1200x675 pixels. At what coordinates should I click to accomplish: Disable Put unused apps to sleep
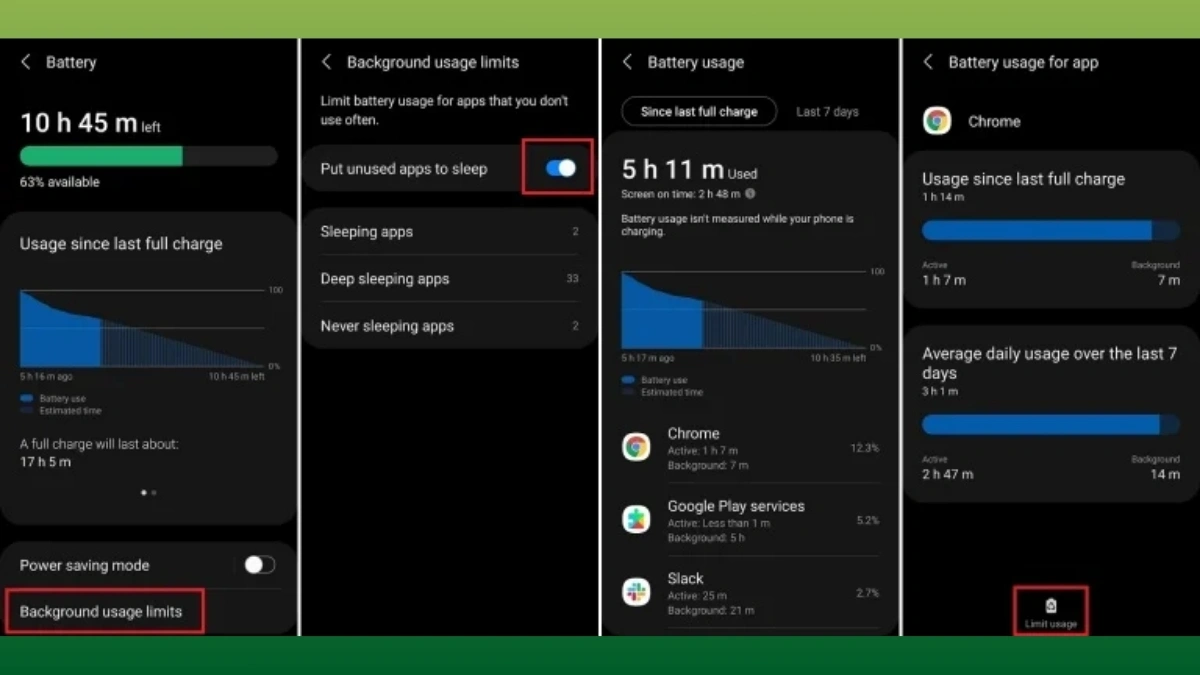[x=558, y=168]
